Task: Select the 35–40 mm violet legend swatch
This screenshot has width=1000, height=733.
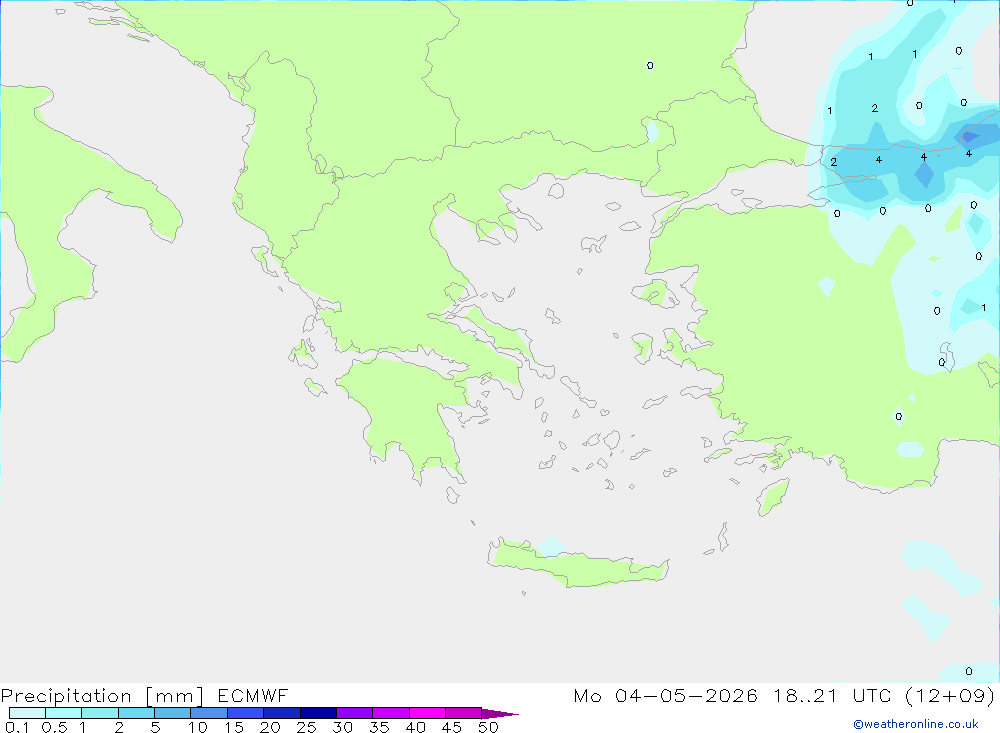Action: [391, 713]
